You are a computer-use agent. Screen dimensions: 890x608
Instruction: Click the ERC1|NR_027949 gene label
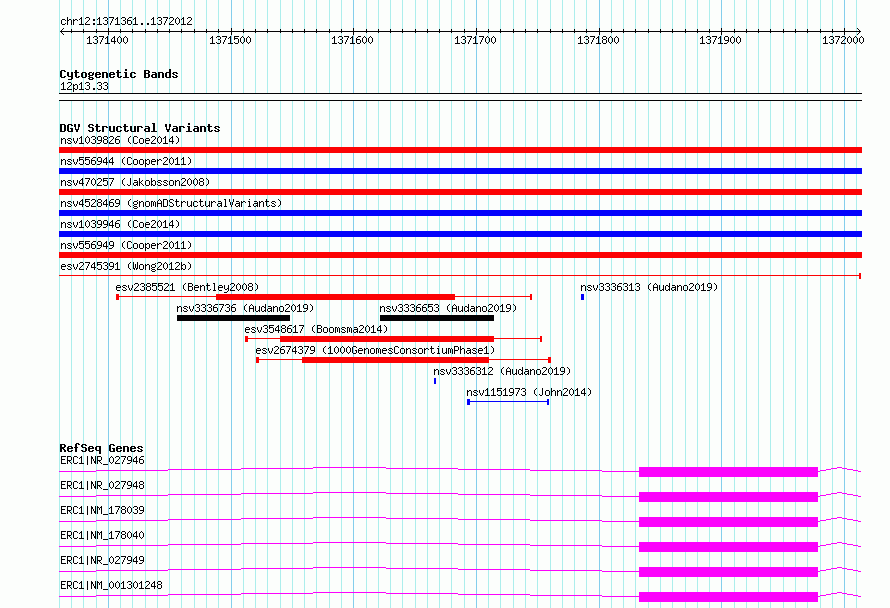pyautogui.click(x=102, y=560)
